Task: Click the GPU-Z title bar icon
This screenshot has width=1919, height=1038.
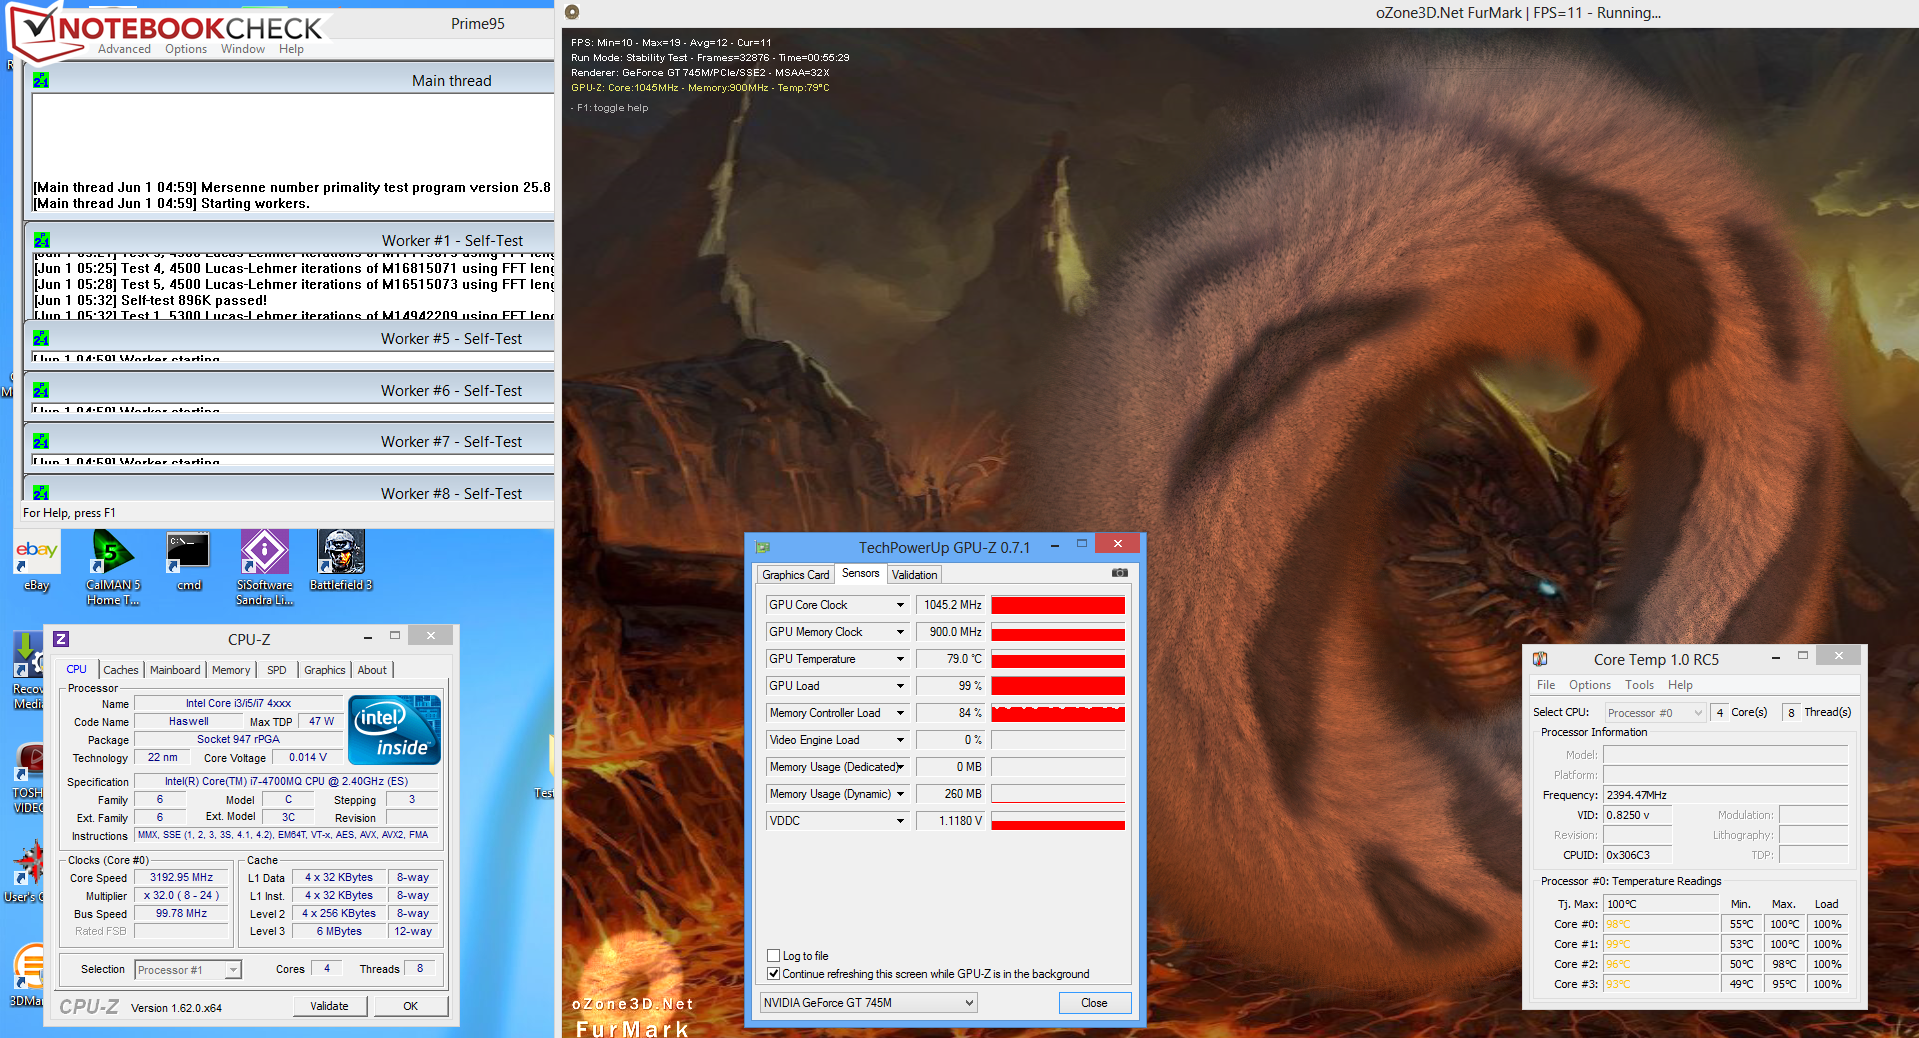Action: [x=763, y=547]
